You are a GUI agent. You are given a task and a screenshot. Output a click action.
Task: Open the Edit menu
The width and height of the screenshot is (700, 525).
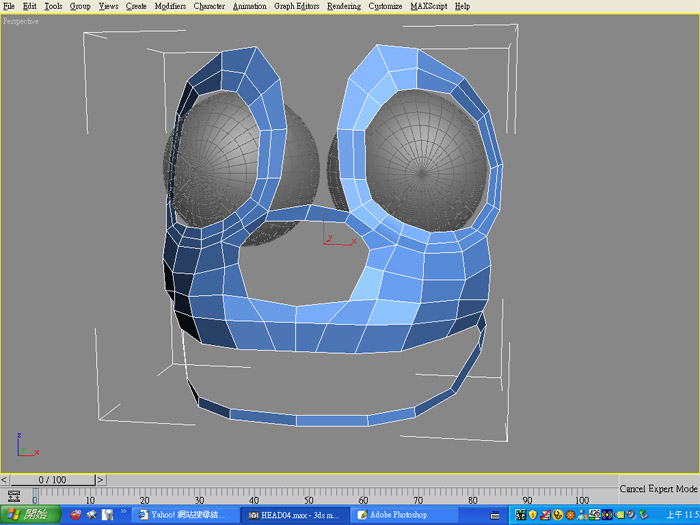[30, 6]
